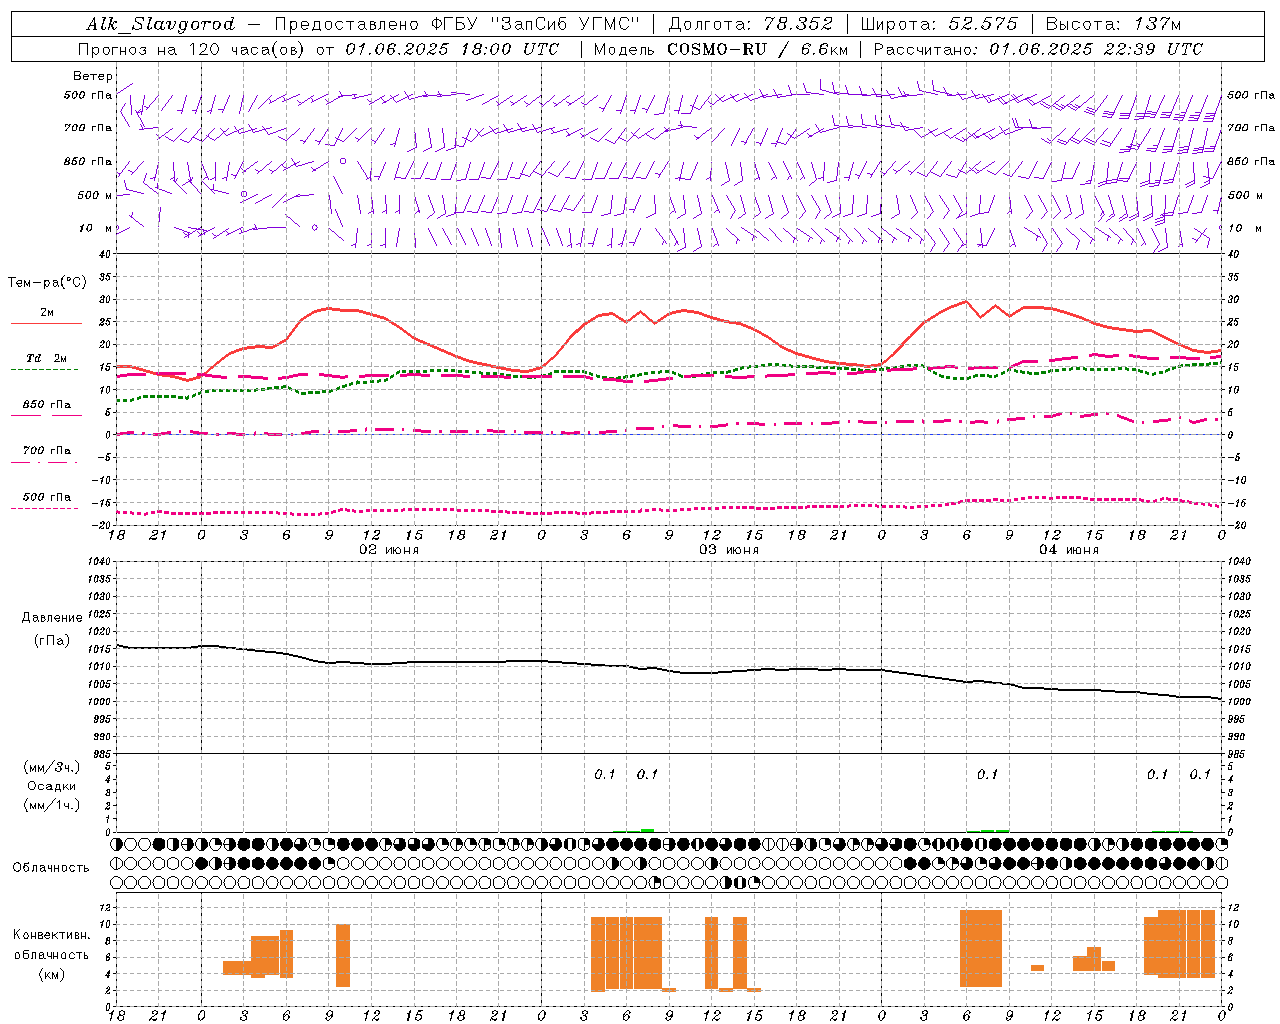Image resolution: width=1280 pixels, height=1024 pixels.
Task: Click the 'Td 2м' dew point legend entry
Action: (x=47, y=358)
